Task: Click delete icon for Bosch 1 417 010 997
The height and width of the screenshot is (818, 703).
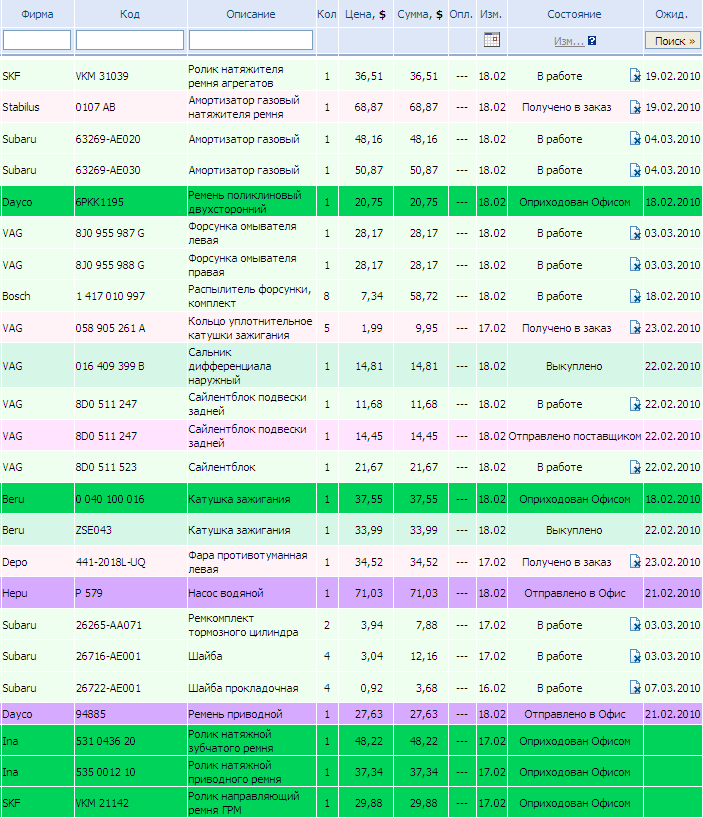Action: (635, 296)
